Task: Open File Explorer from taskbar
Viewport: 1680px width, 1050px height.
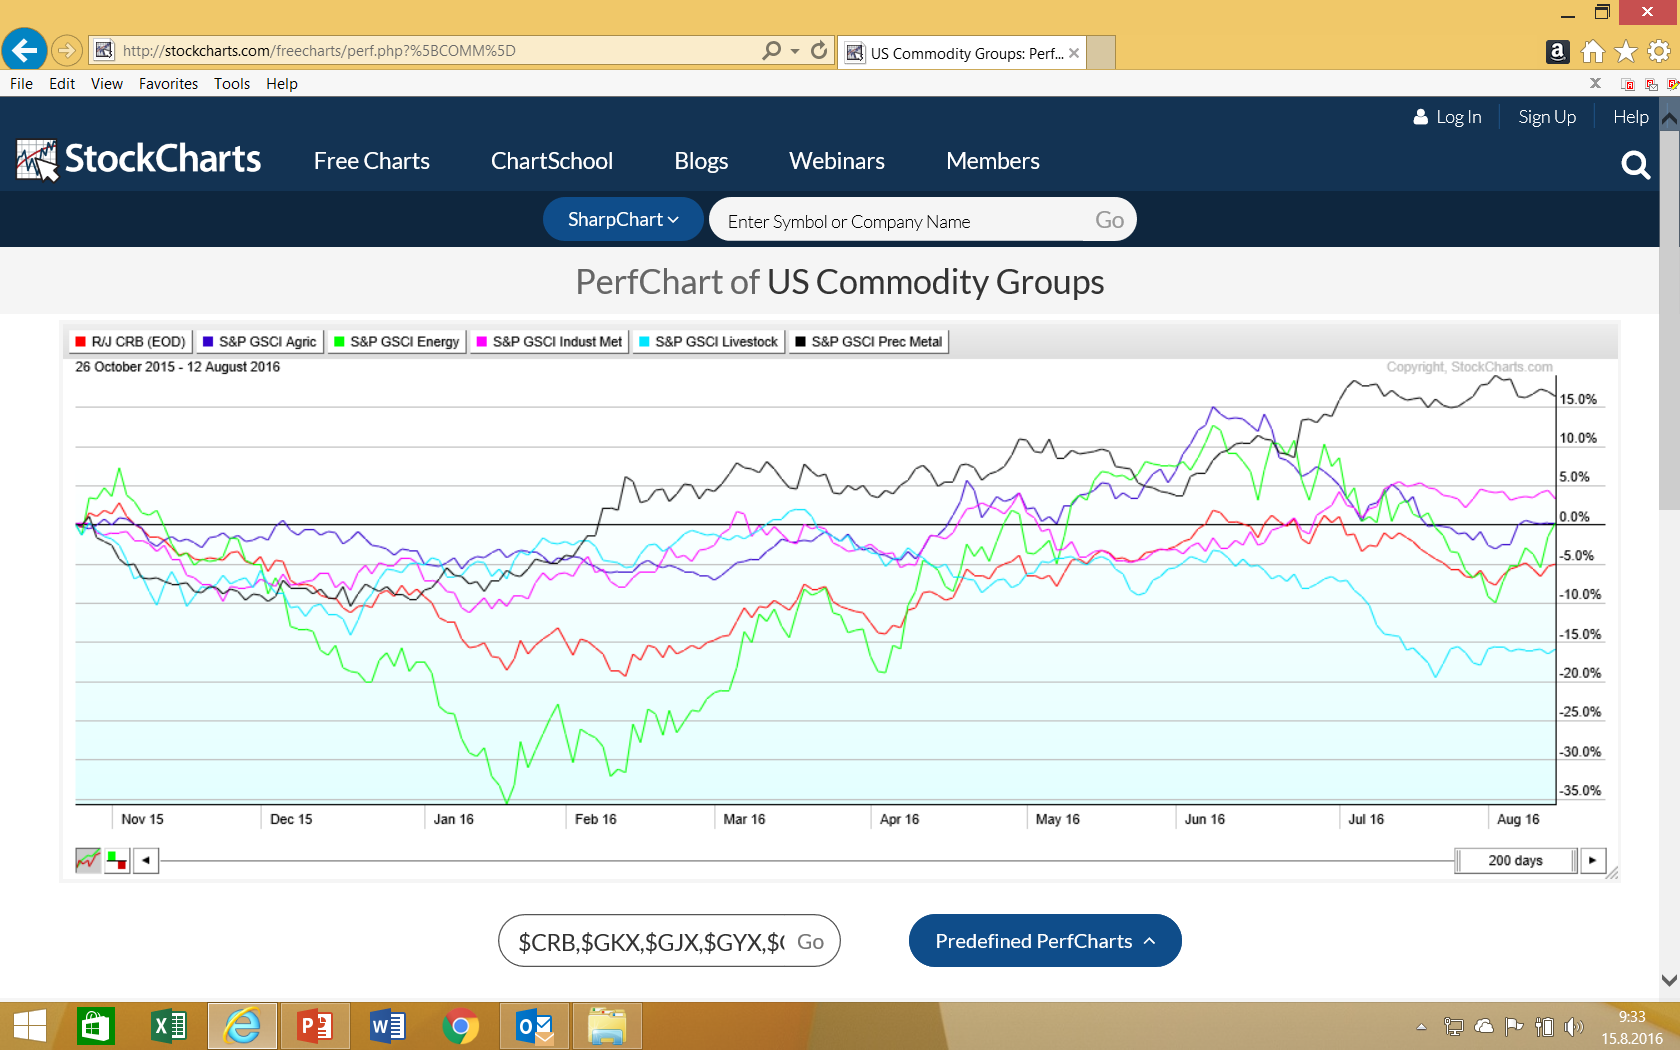Action: click(x=607, y=1026)
